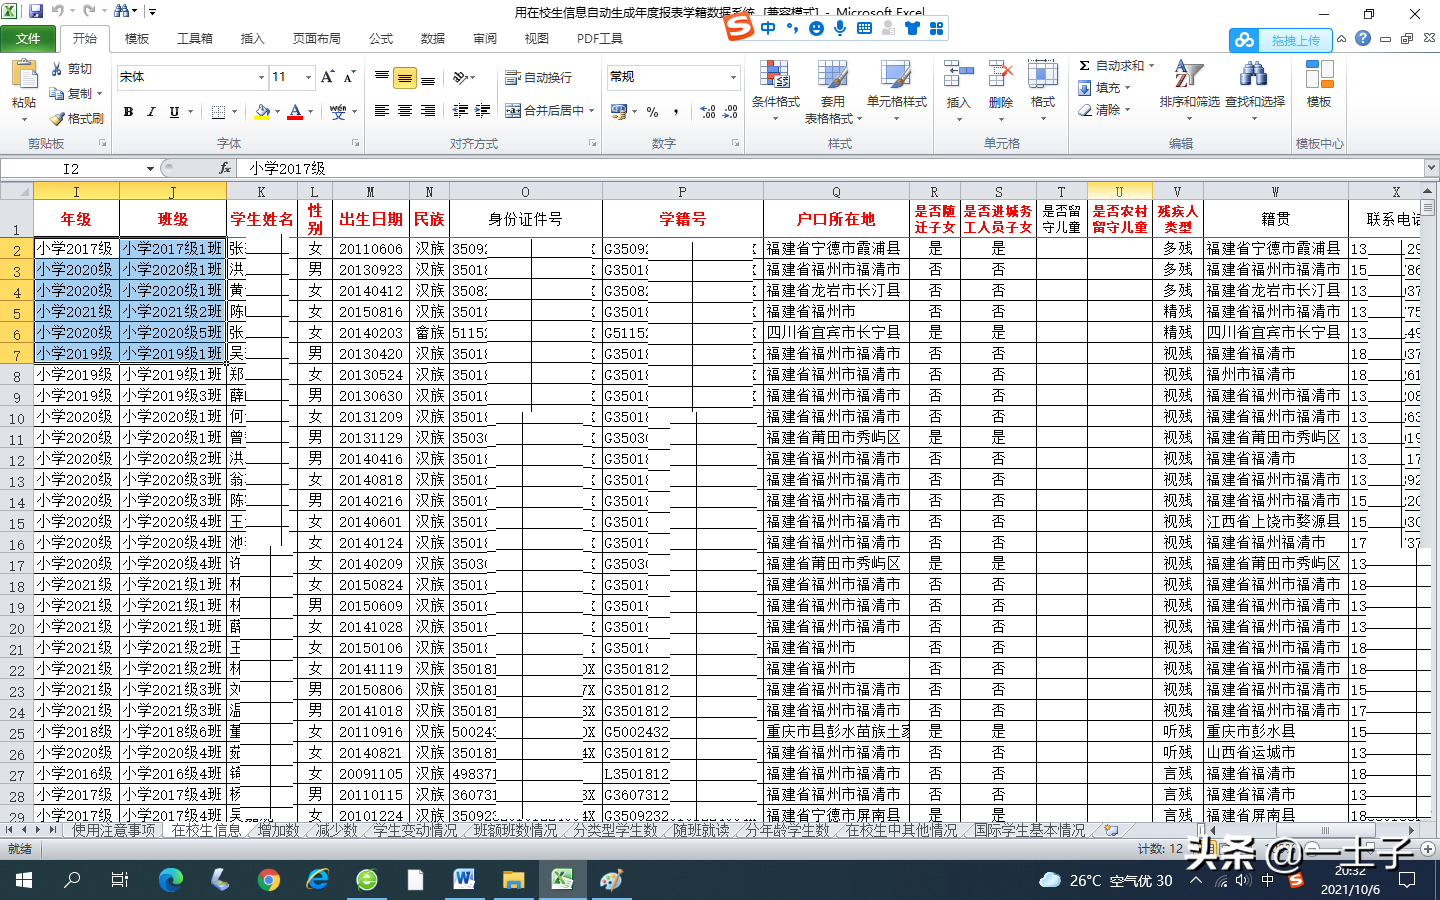
Task: Click the decrease indent icon
Action: point(460,111)
